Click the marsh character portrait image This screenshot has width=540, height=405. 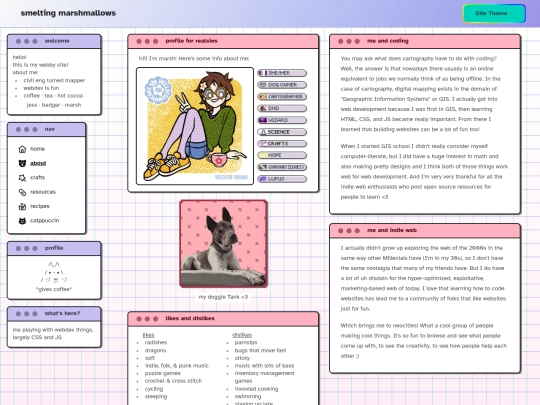(x=195, y=126)
